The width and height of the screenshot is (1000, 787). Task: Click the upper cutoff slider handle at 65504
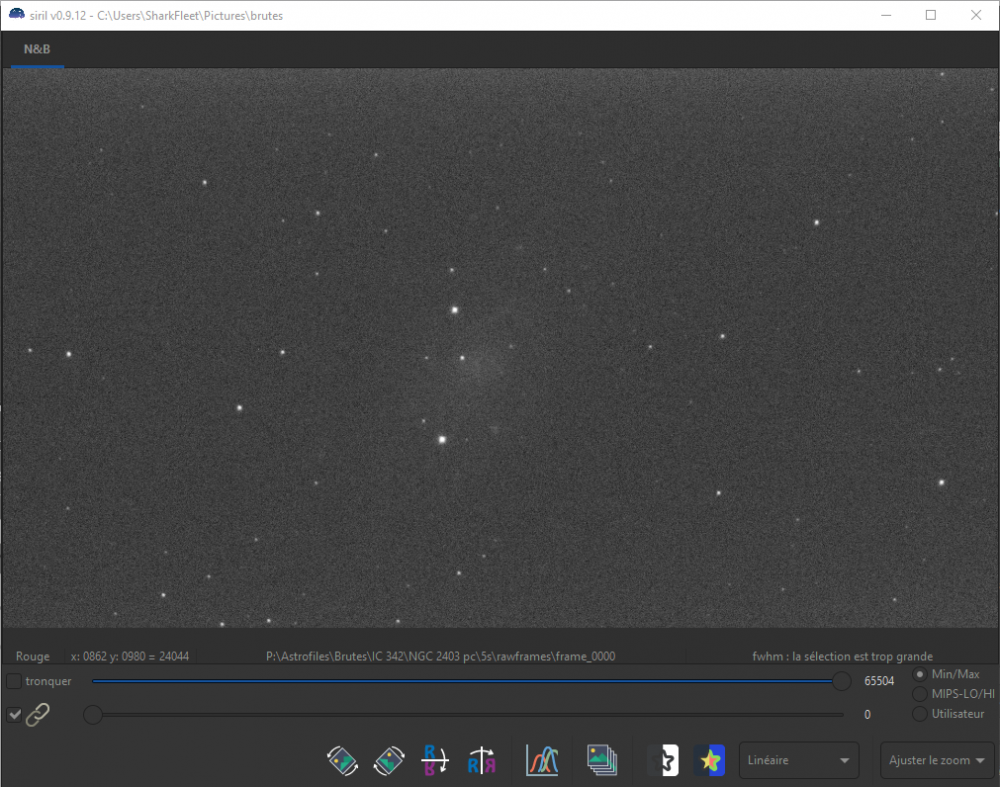click(842, 681)
